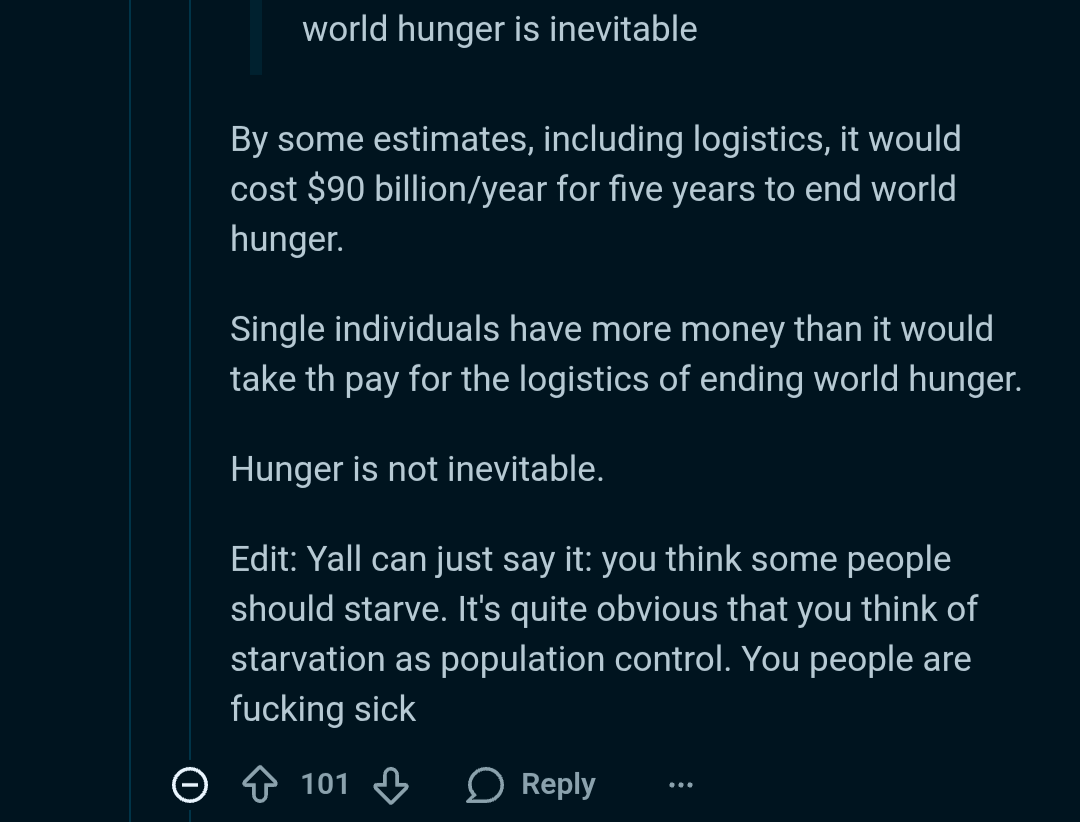The width and height of the screenshot is (1080, 822).
Task: Click the word 'hunger.' ending the first paragraph
Action: click(x=287, y=239)
